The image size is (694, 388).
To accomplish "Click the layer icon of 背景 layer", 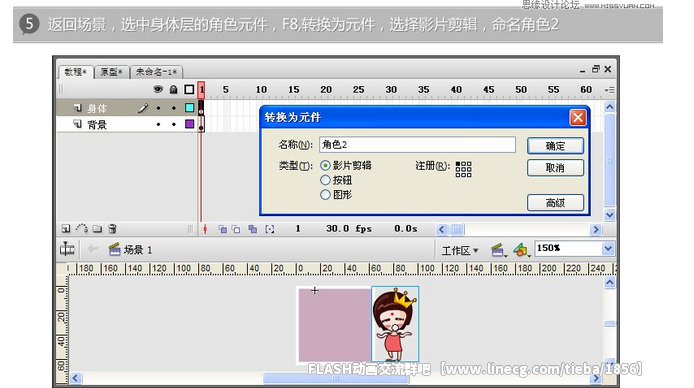I will coord(77,124).
